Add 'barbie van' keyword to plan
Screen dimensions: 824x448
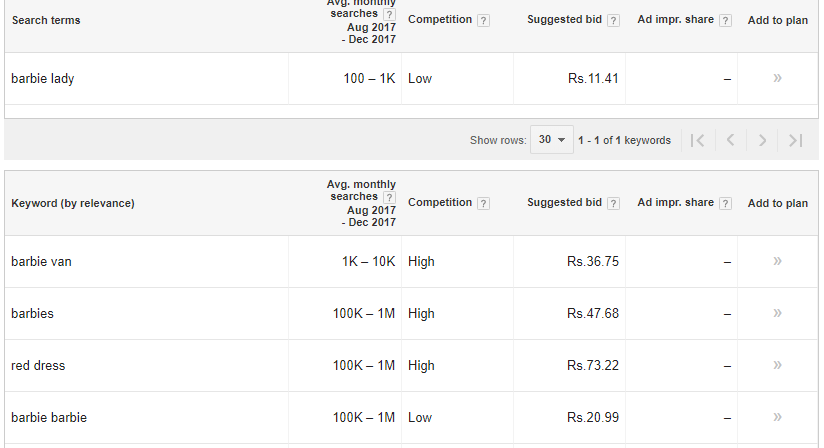point(777,261)
